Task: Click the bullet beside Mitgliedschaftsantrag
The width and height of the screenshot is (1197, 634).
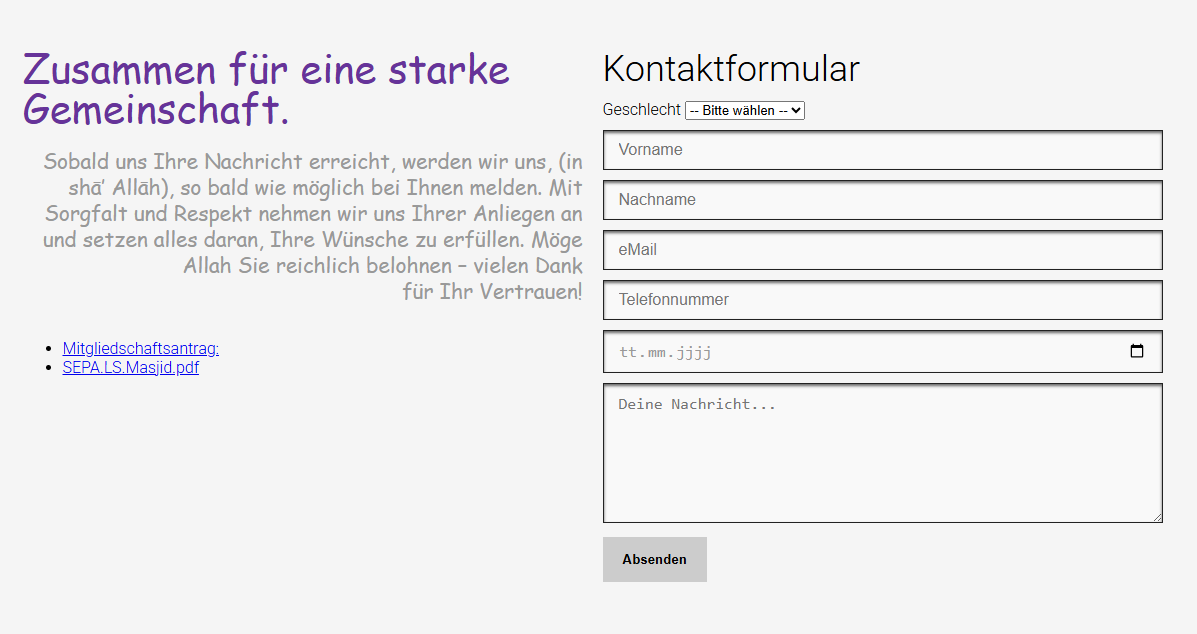Action: coord(48,348)
